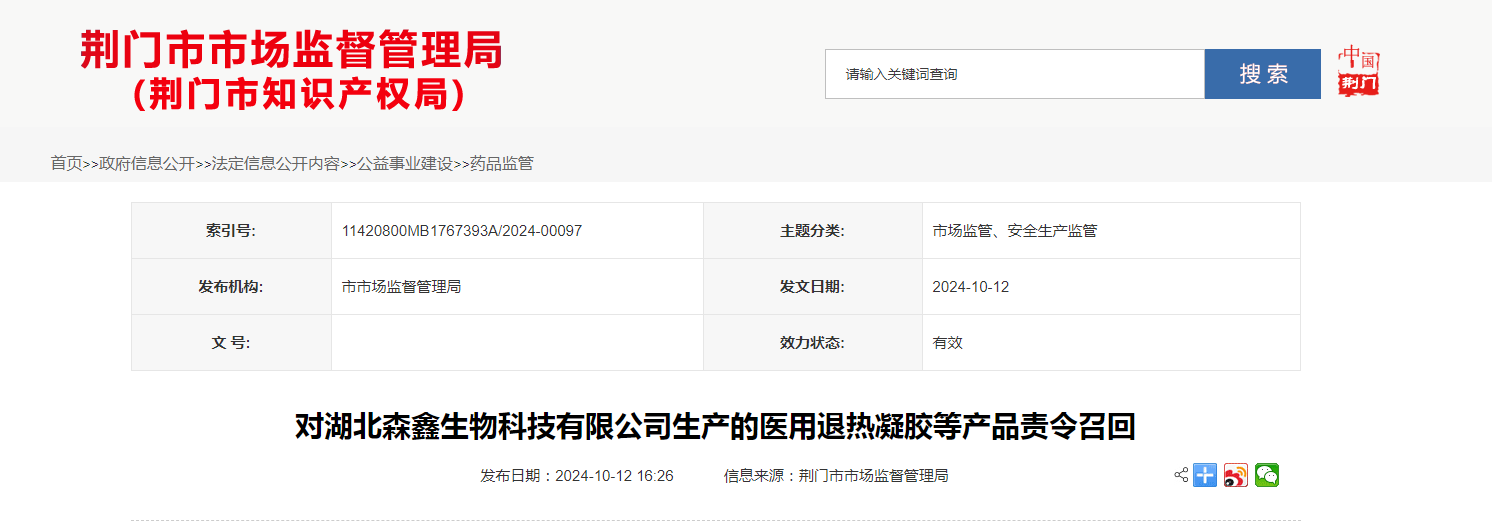The height and width of the screenshot is (532, 1492).
Task: Go to 首页 in the breadcrumb
Action: pos(66,163)
